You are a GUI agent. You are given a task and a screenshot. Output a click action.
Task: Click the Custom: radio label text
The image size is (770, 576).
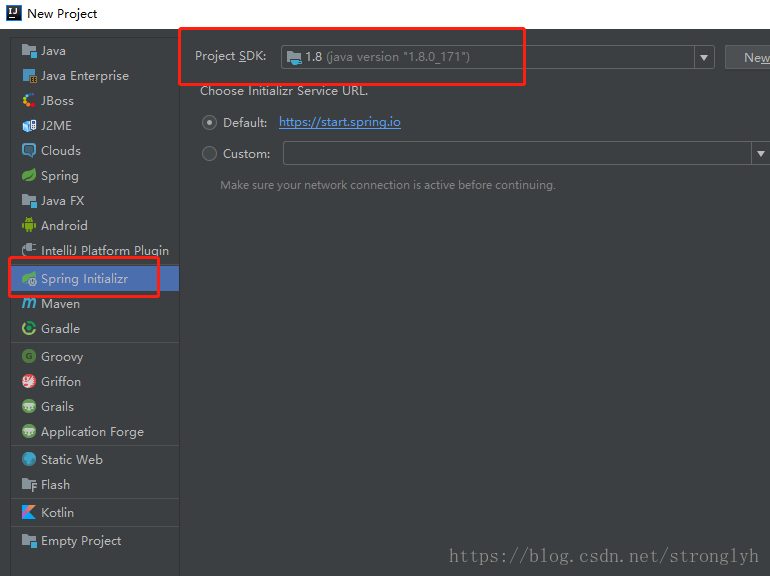pos(247,154)
